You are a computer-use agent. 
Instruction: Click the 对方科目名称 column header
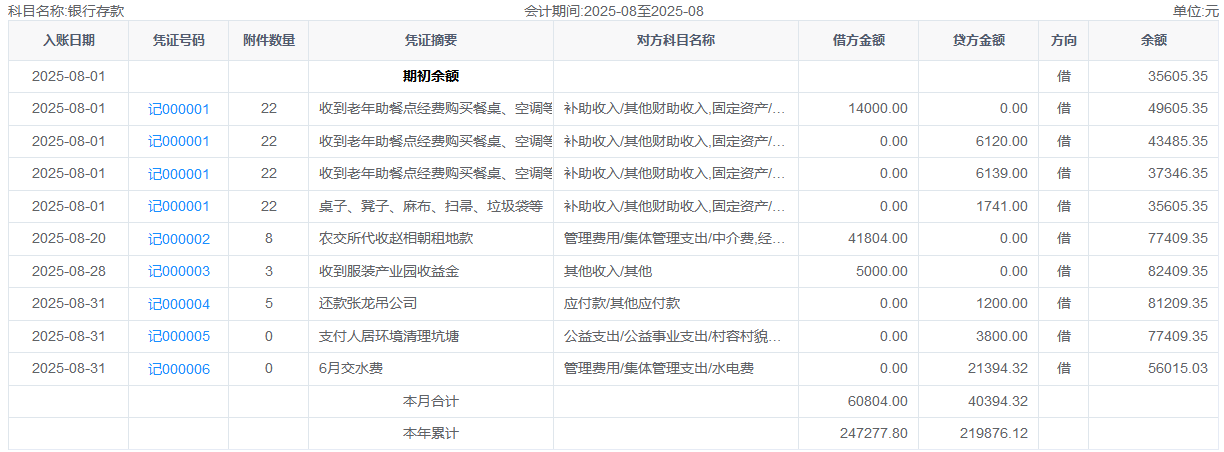[x=676, y=41]
